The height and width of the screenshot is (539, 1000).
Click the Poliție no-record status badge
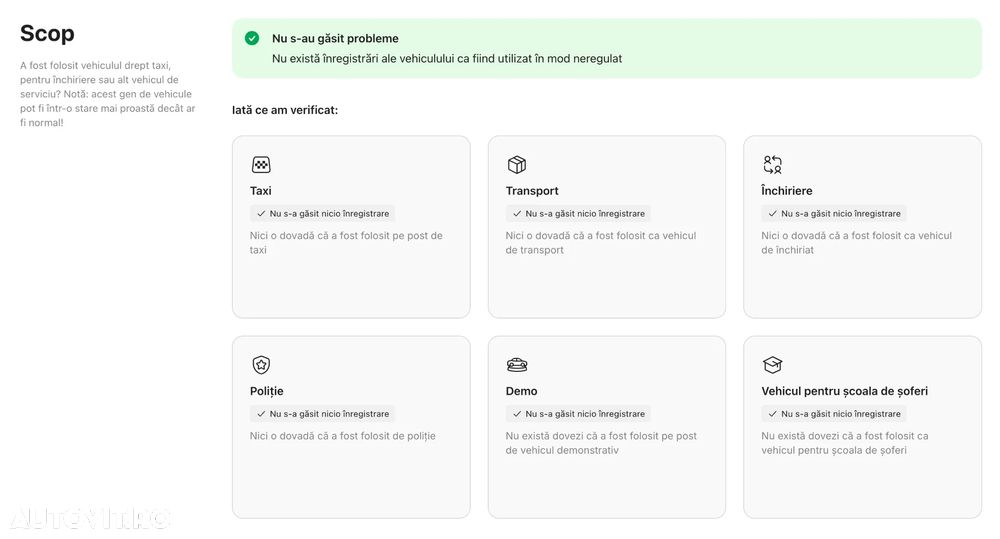point(322,413)
